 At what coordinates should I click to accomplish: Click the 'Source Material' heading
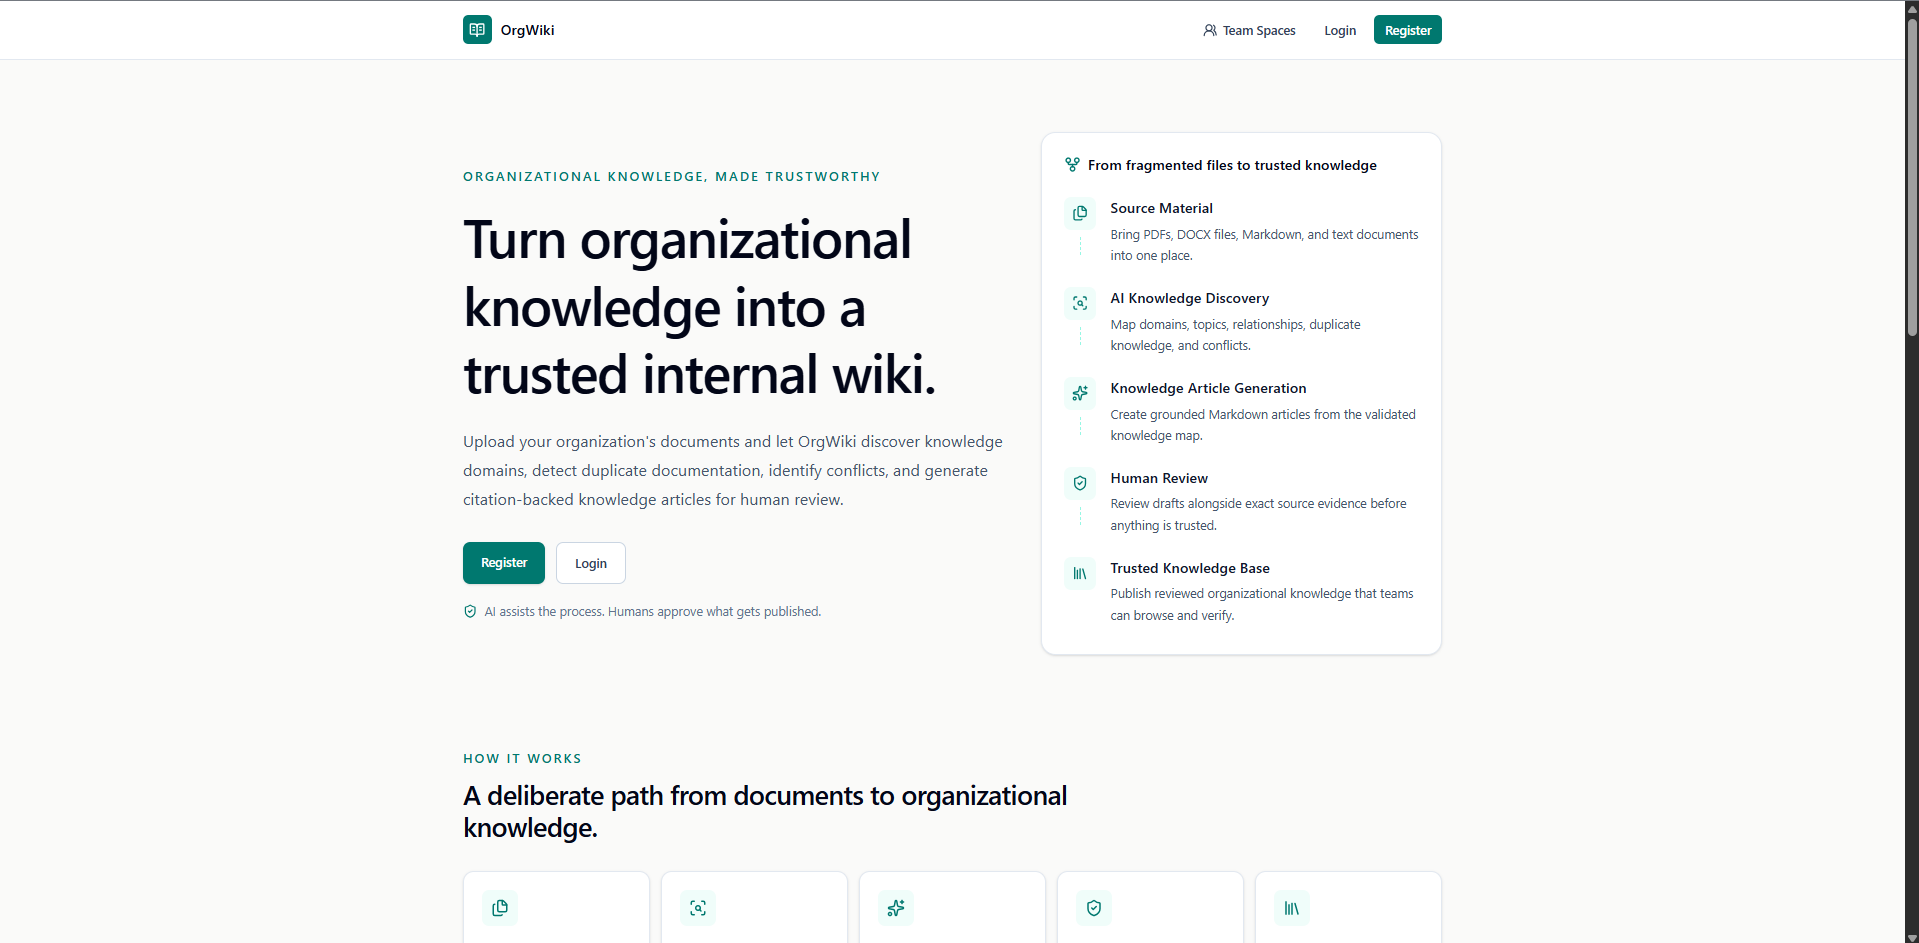[x=1161, y=208]
